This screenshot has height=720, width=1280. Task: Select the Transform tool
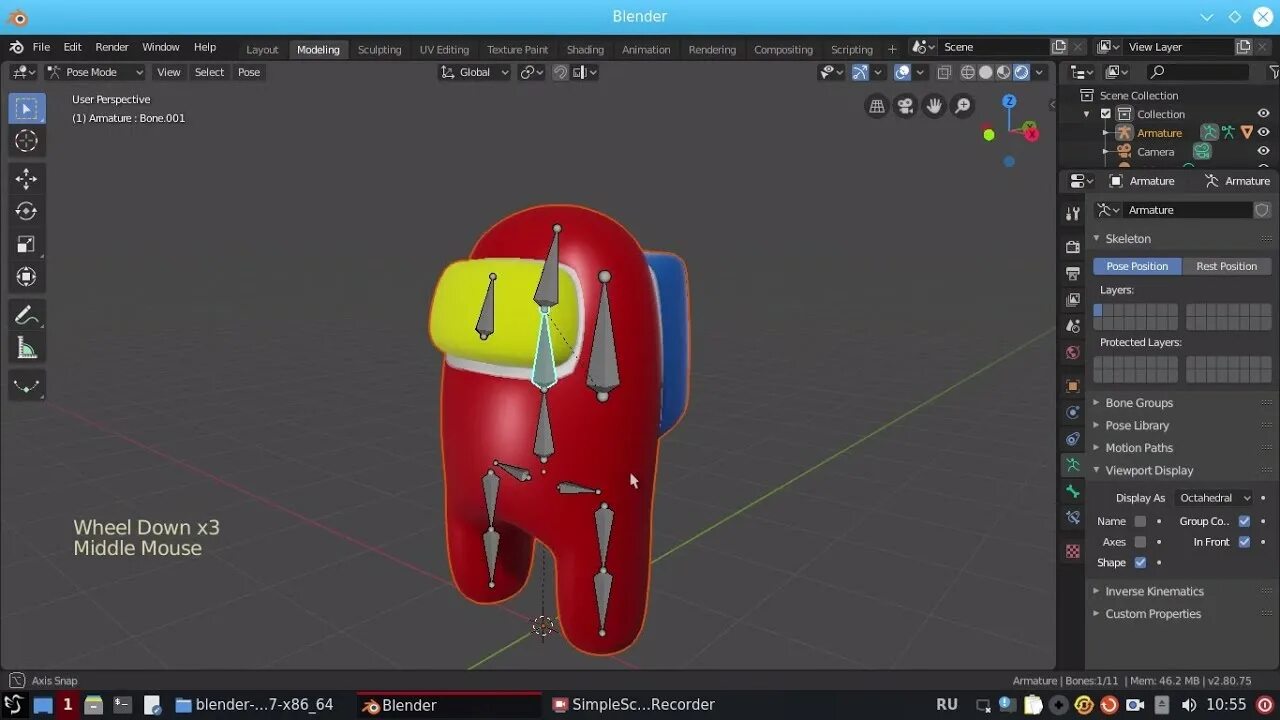point(27,277)
